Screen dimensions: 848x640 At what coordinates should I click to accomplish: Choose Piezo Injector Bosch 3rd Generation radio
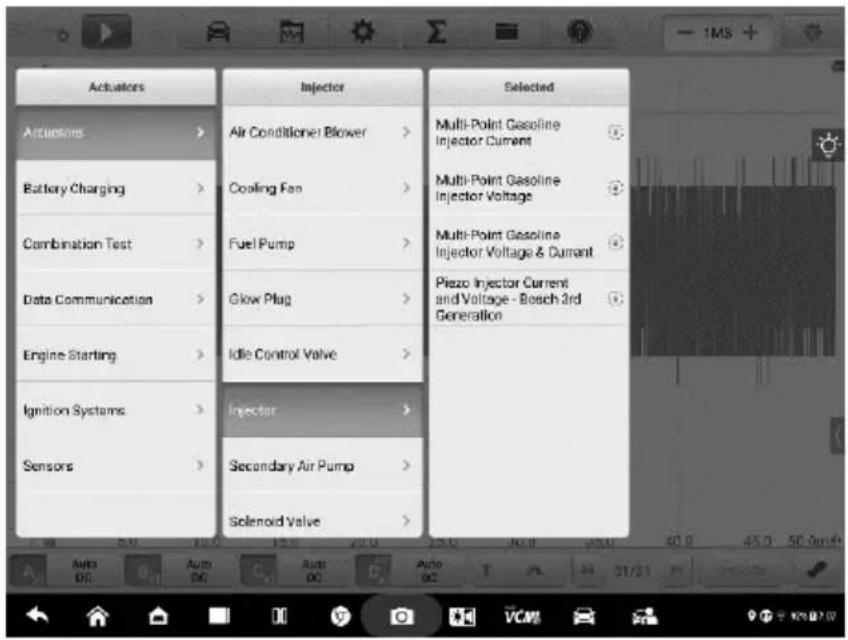pos(615,299)
